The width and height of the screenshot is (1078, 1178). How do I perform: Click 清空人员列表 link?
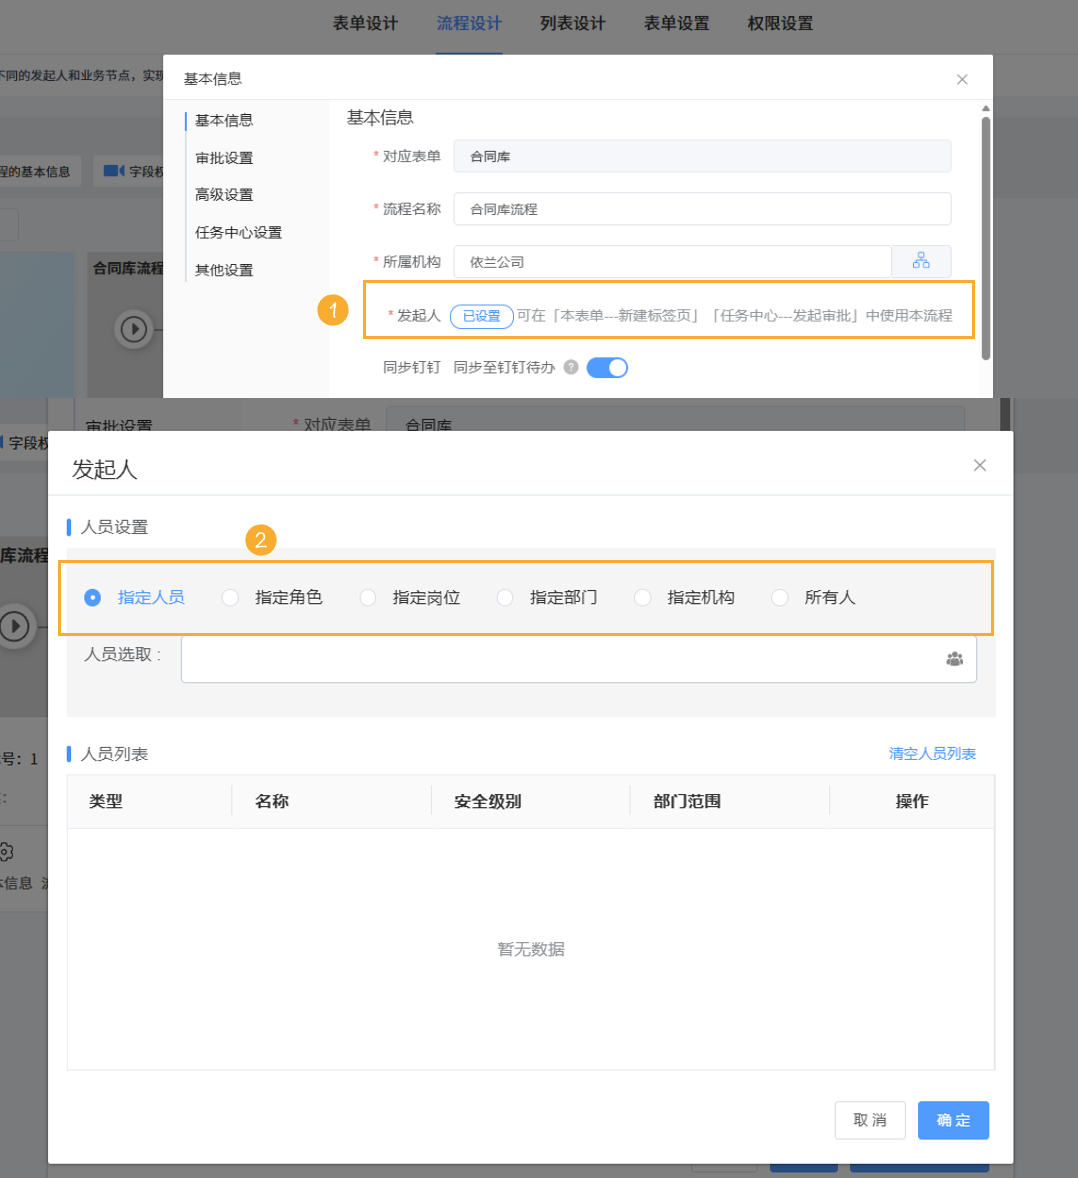click(x=932, y=754)
